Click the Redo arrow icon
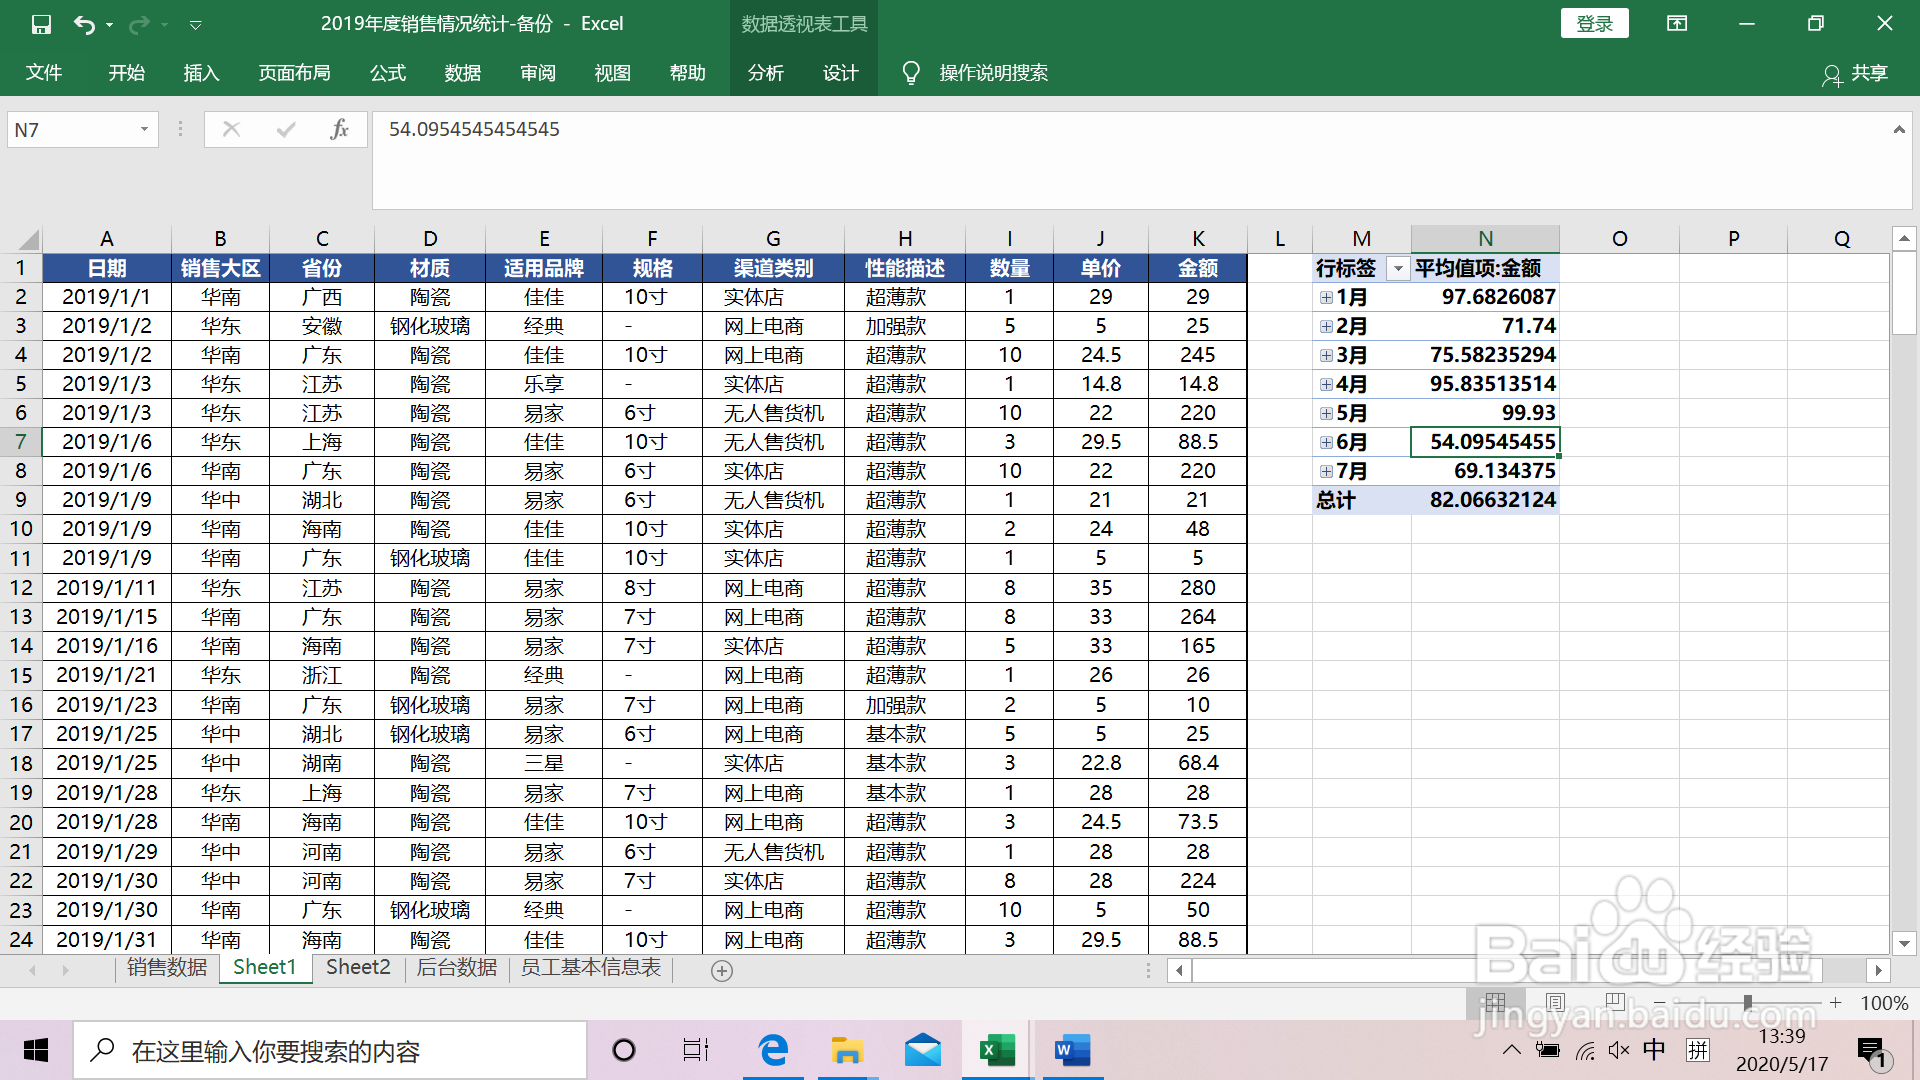Viewport: 1920px width, 1080px height. [139, 24]
